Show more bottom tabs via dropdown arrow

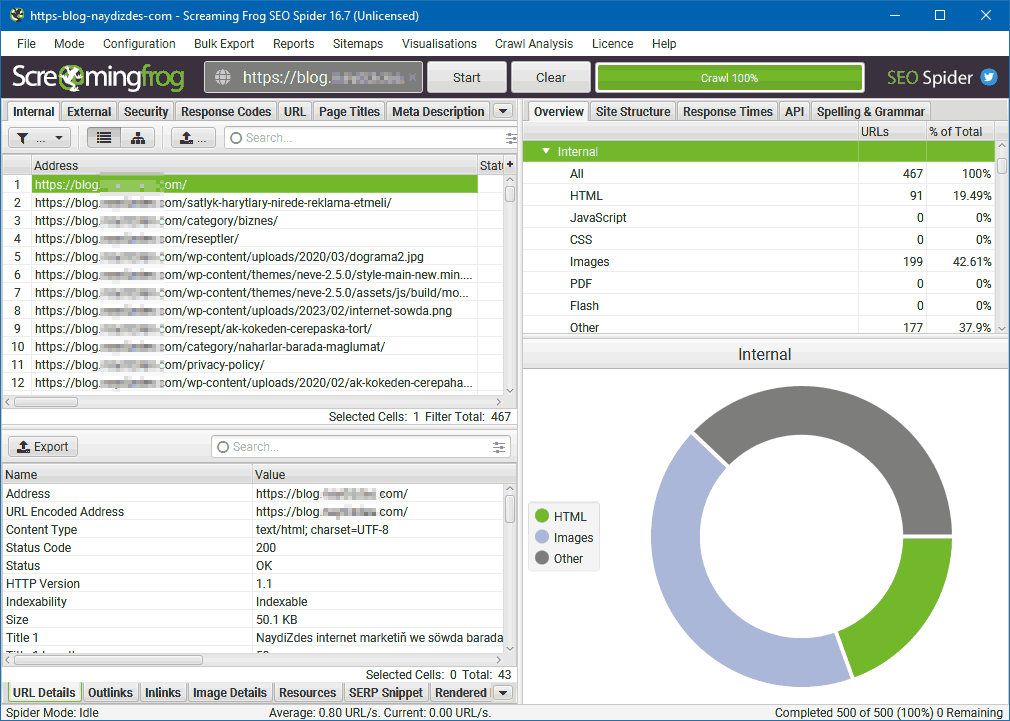pyautogui.click(x=503, y=693)
